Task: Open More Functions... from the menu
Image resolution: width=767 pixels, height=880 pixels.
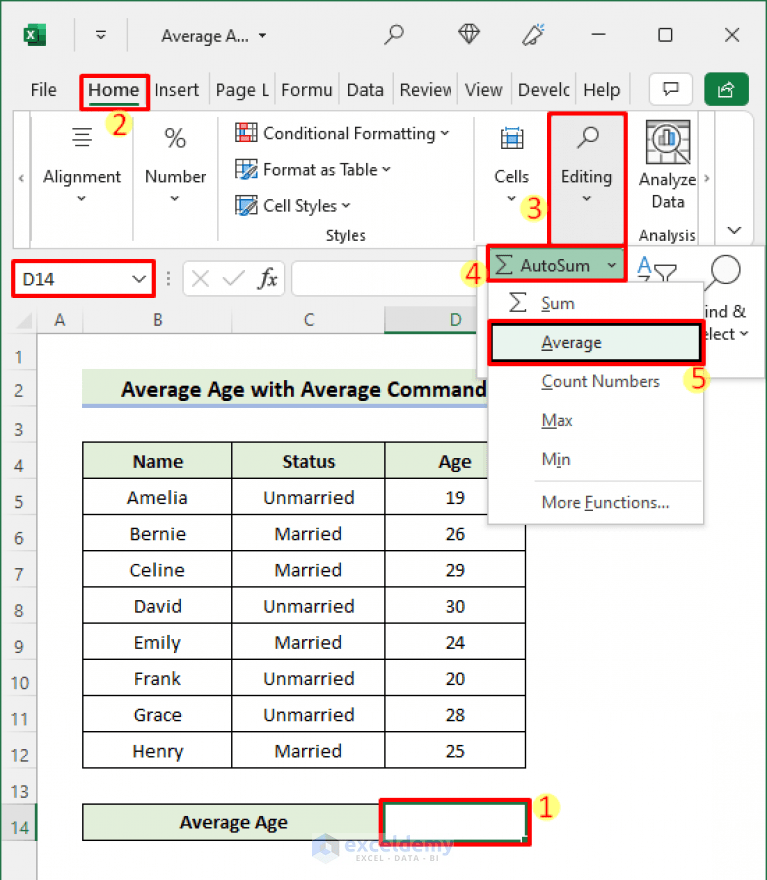Action: pyautogui.click(x=595, y=502)
